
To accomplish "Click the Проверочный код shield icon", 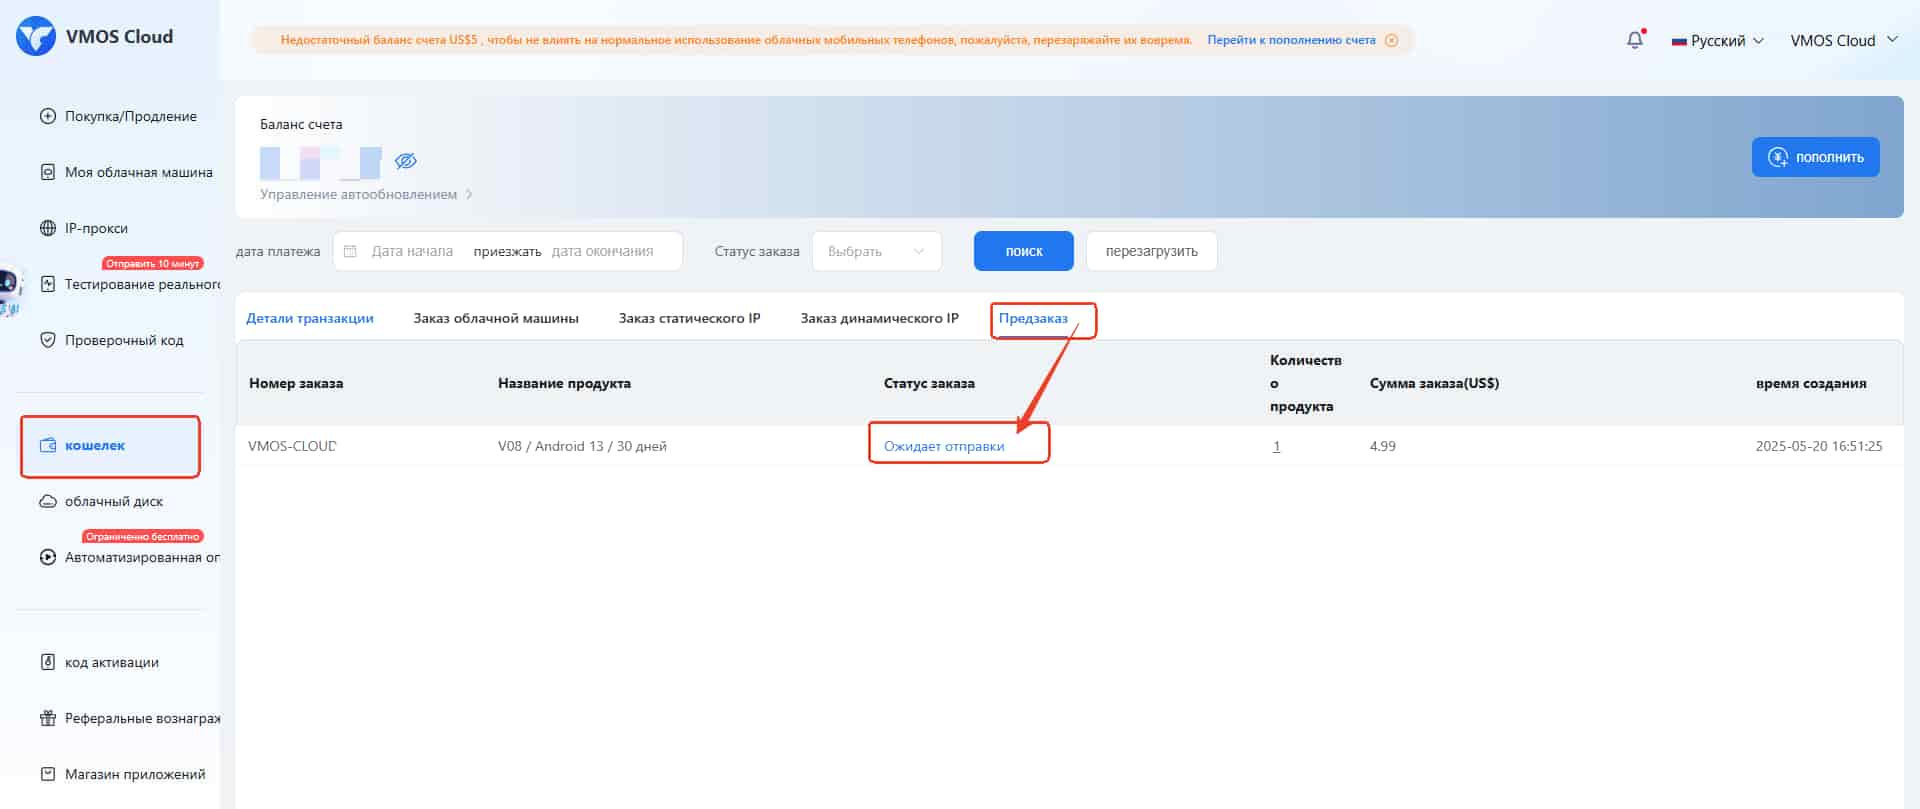I will tap(47, 340).
